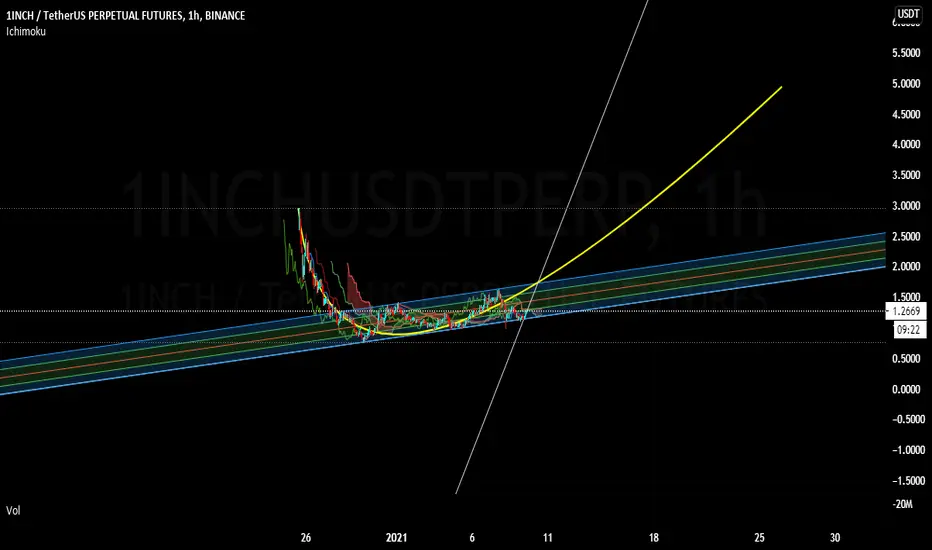This screenshot has height=550, width=932.
Task: Click the current price label 1.2669
Action: coord(906,311)
